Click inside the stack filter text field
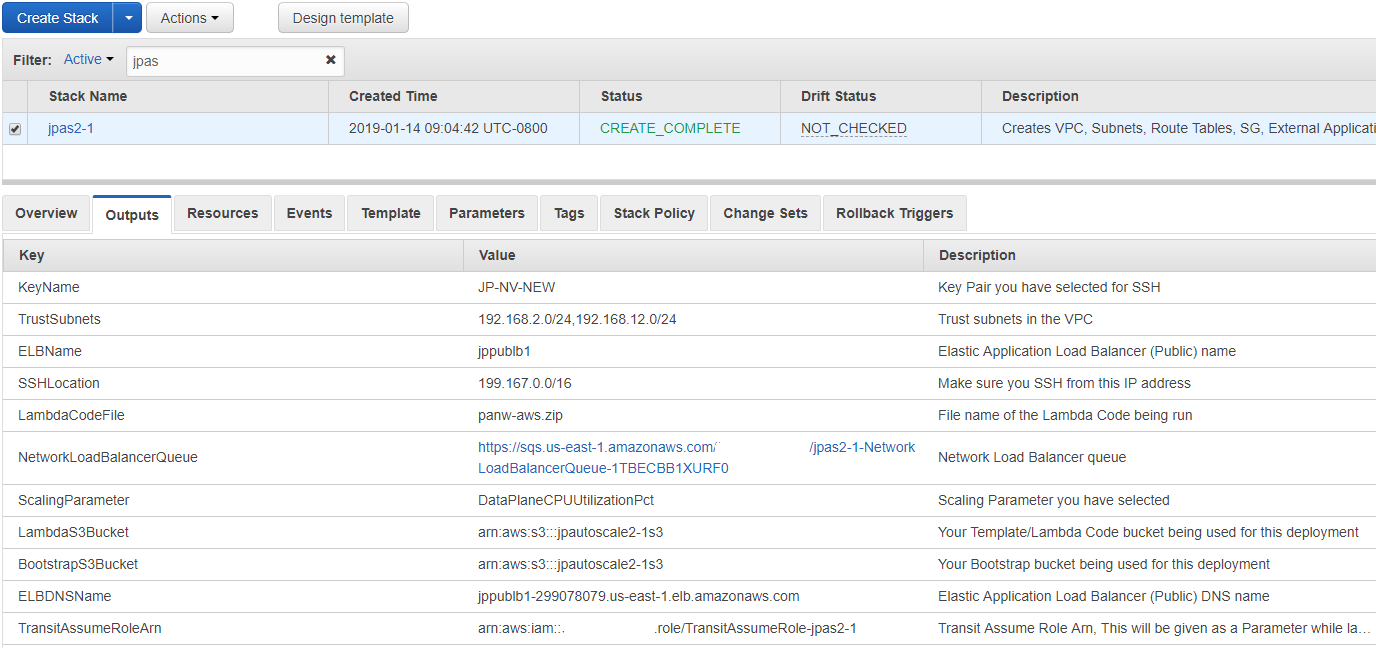Screen dimensions: 1376x648 tap(225, 61)
